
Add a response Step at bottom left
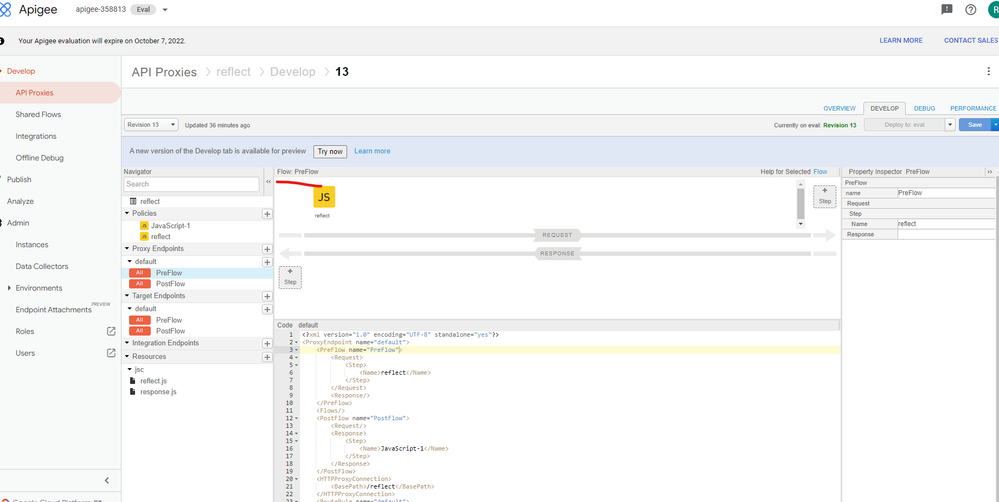coord(290,276)
